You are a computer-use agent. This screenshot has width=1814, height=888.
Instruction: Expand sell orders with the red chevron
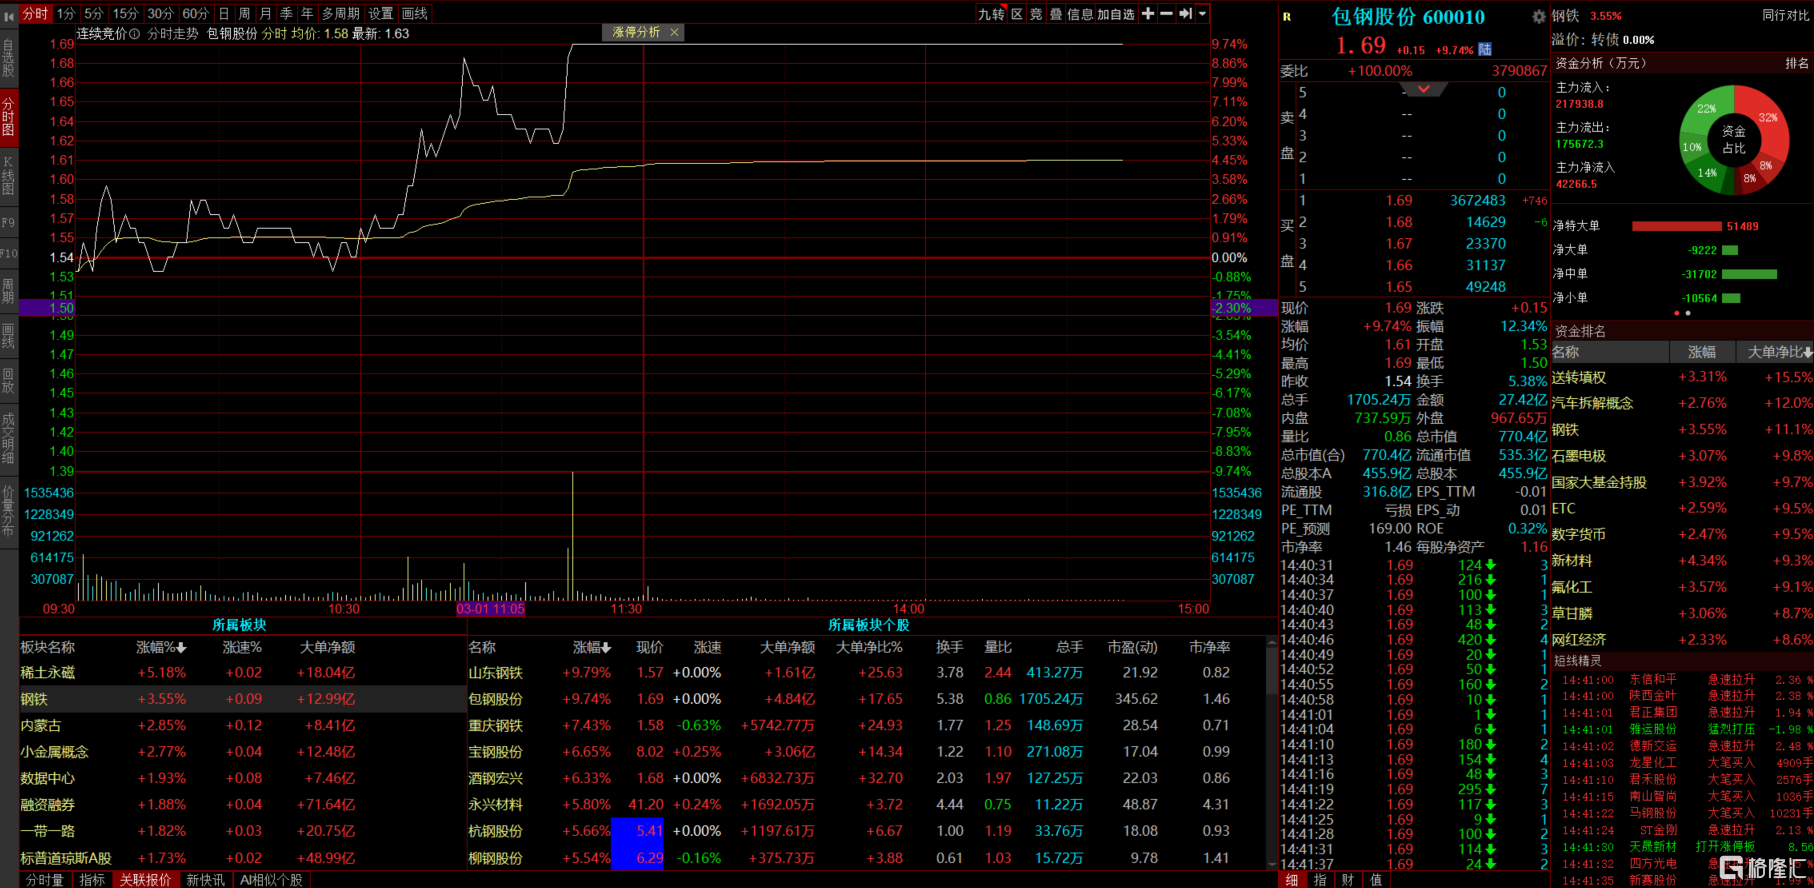[1423, 89]
